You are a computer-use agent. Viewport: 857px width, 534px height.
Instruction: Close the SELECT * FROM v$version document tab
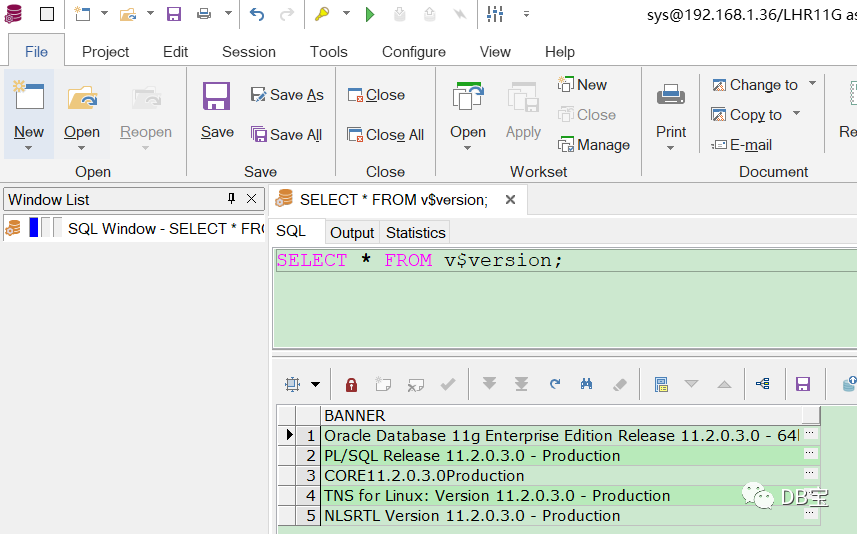[510, 199]
